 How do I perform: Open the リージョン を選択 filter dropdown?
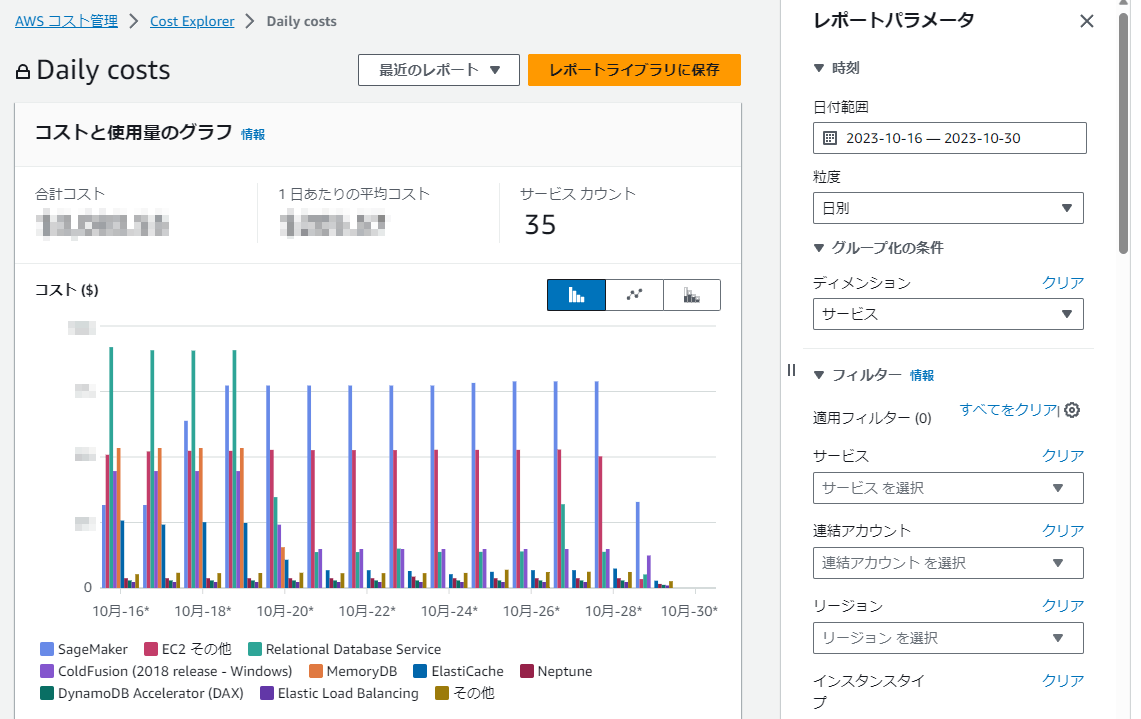[x=947, y=637]
